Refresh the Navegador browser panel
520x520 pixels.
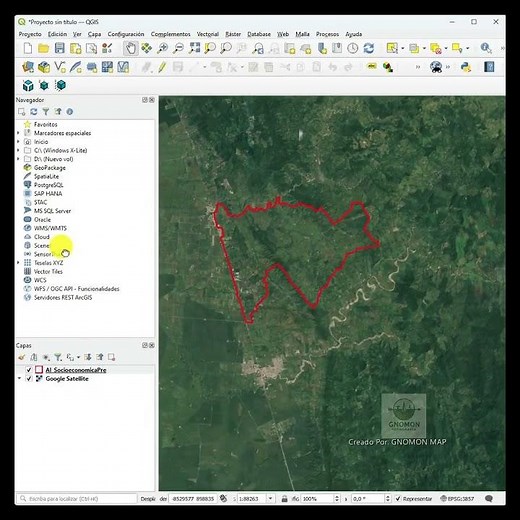[x=34, y=112]
